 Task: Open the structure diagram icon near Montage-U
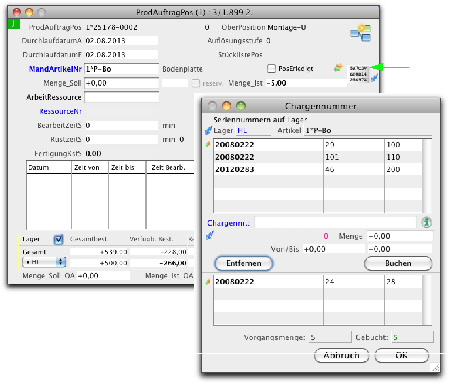[361, 33]
